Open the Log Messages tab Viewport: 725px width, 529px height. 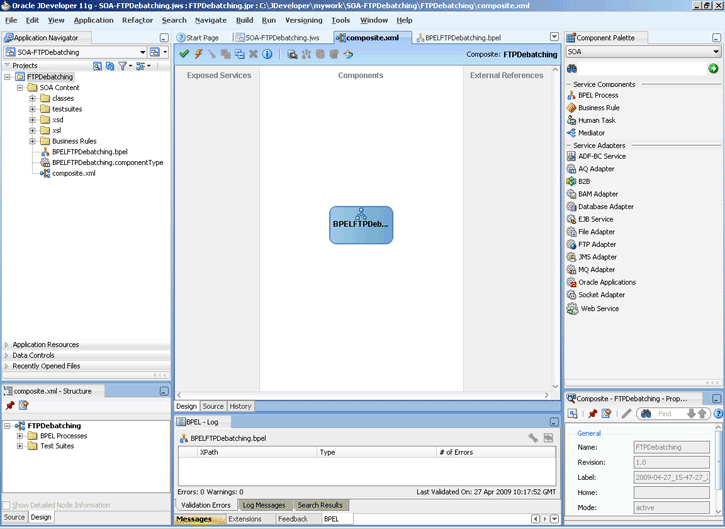(264, 505)
